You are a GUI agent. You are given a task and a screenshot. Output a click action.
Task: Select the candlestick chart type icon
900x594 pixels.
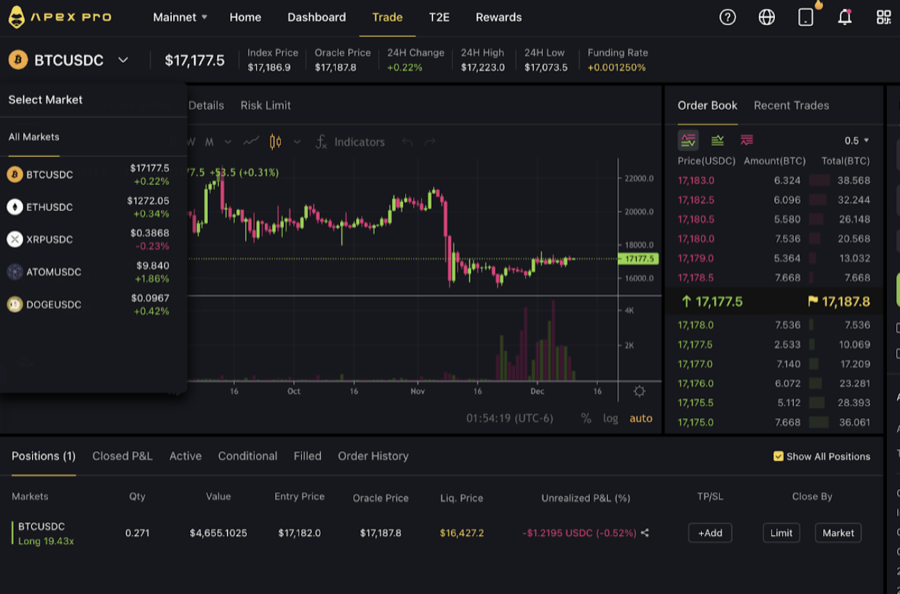click(275, 141)
